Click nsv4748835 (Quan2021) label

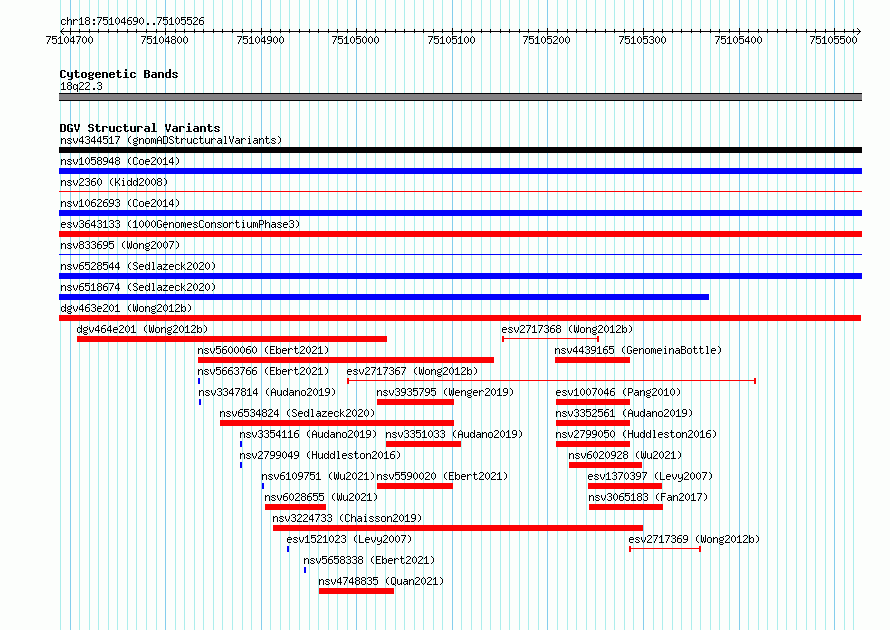pyautogui.click(x=381, y=581)
